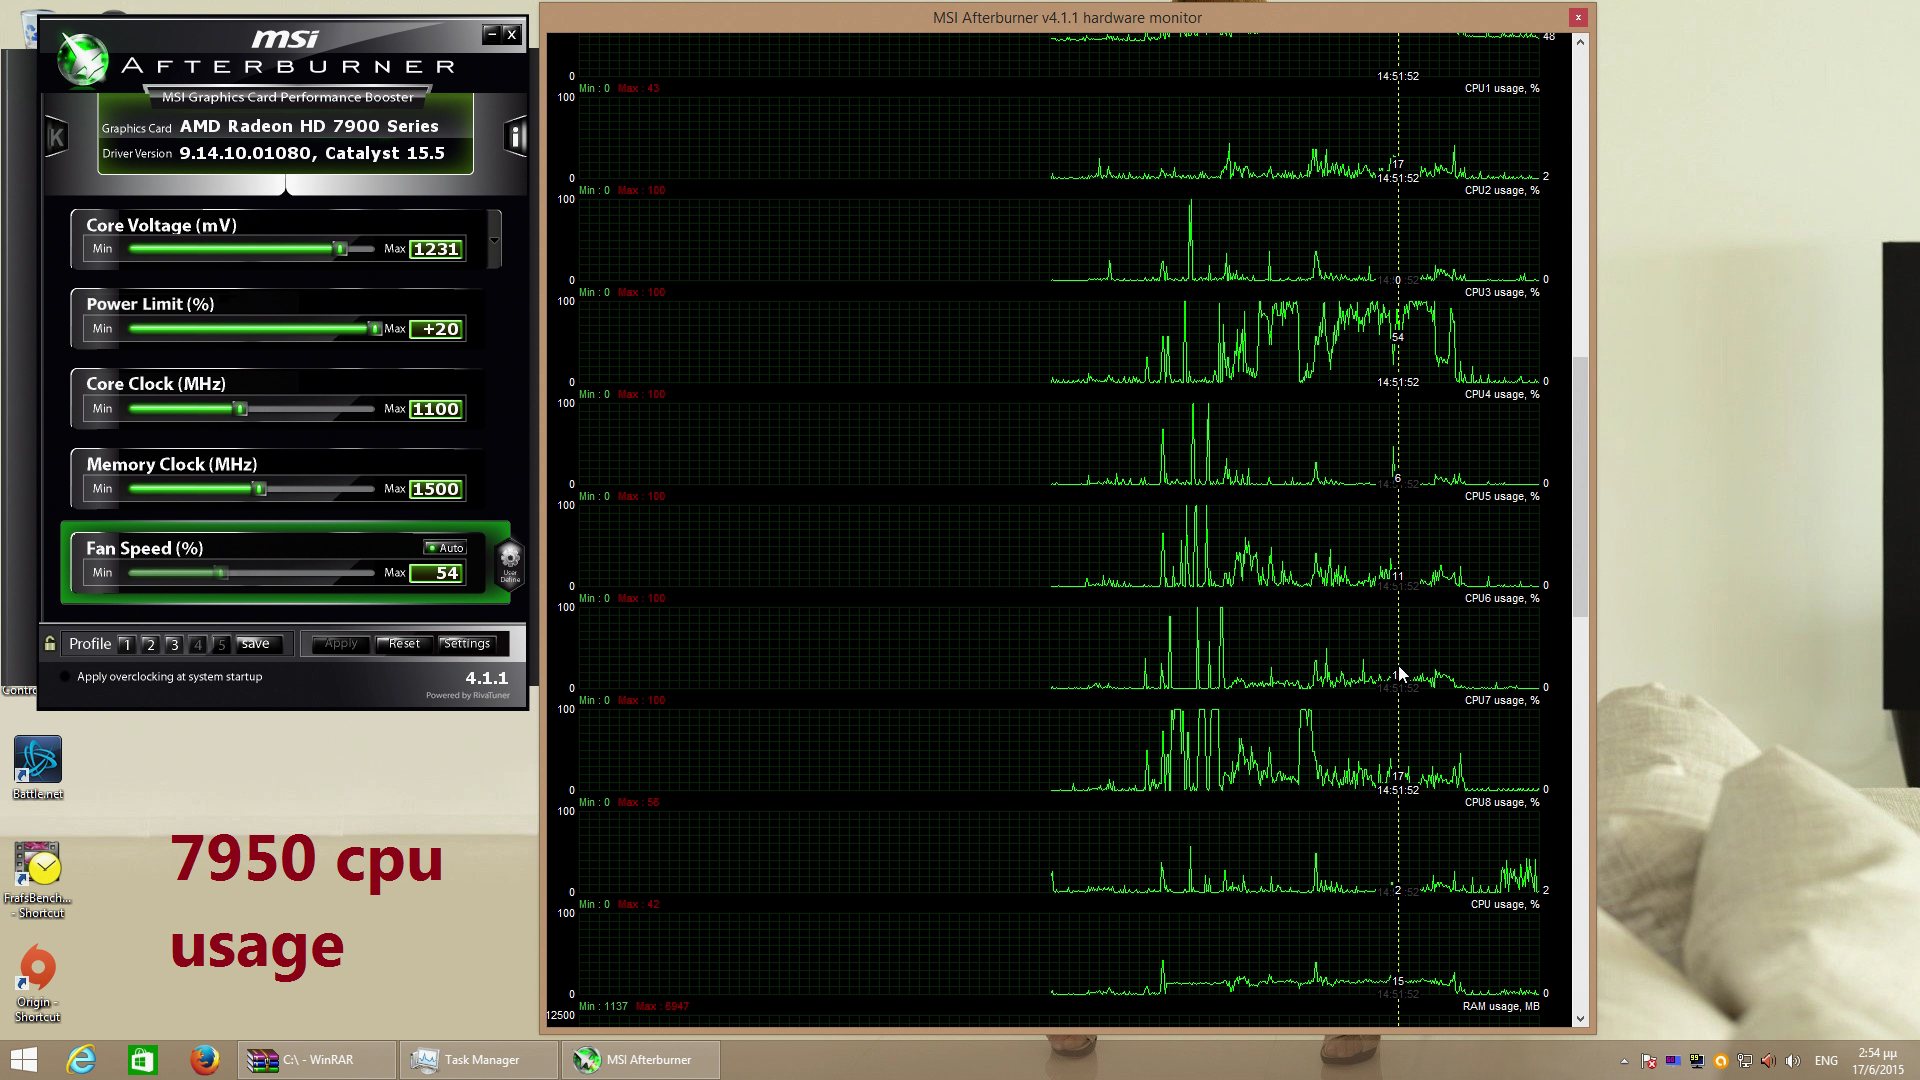Image resolution: width=1920 pixels, height=1080 pixels.
Task: Click Core Voltage slider handle
Action: coord(340,249)
